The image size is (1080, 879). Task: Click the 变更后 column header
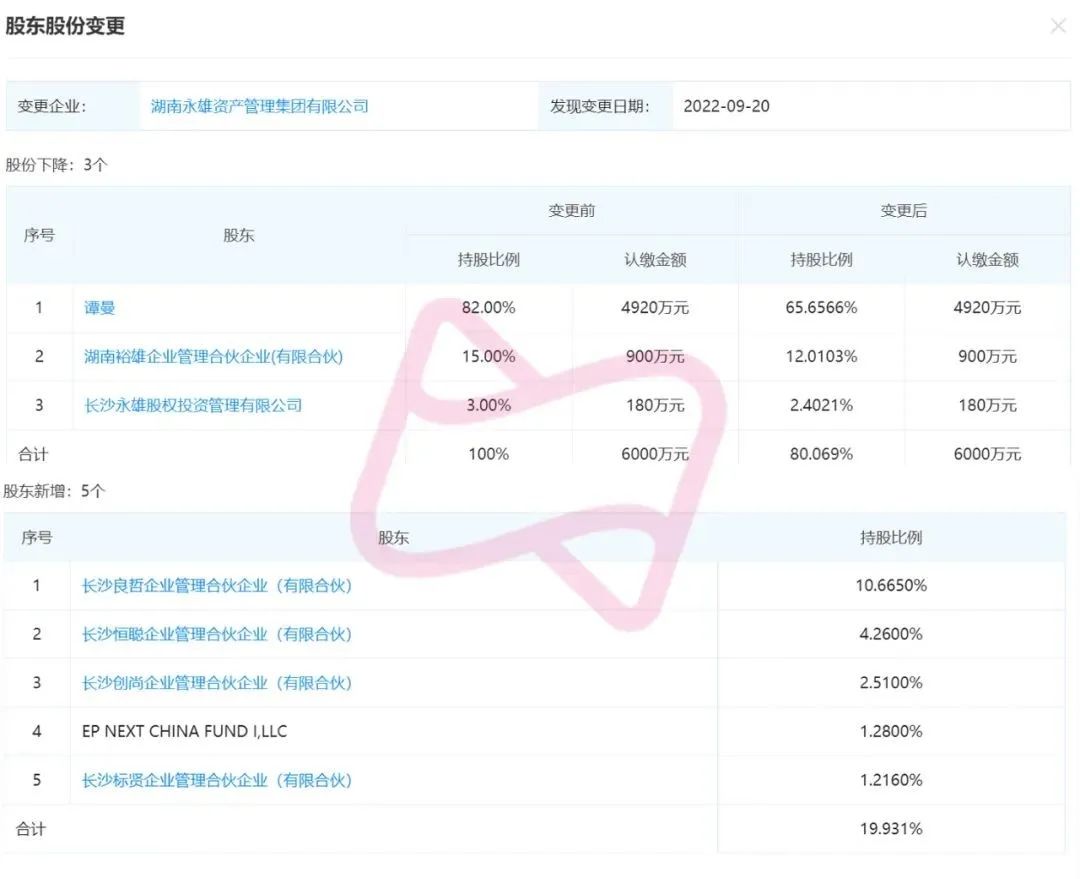click(904, 211)
